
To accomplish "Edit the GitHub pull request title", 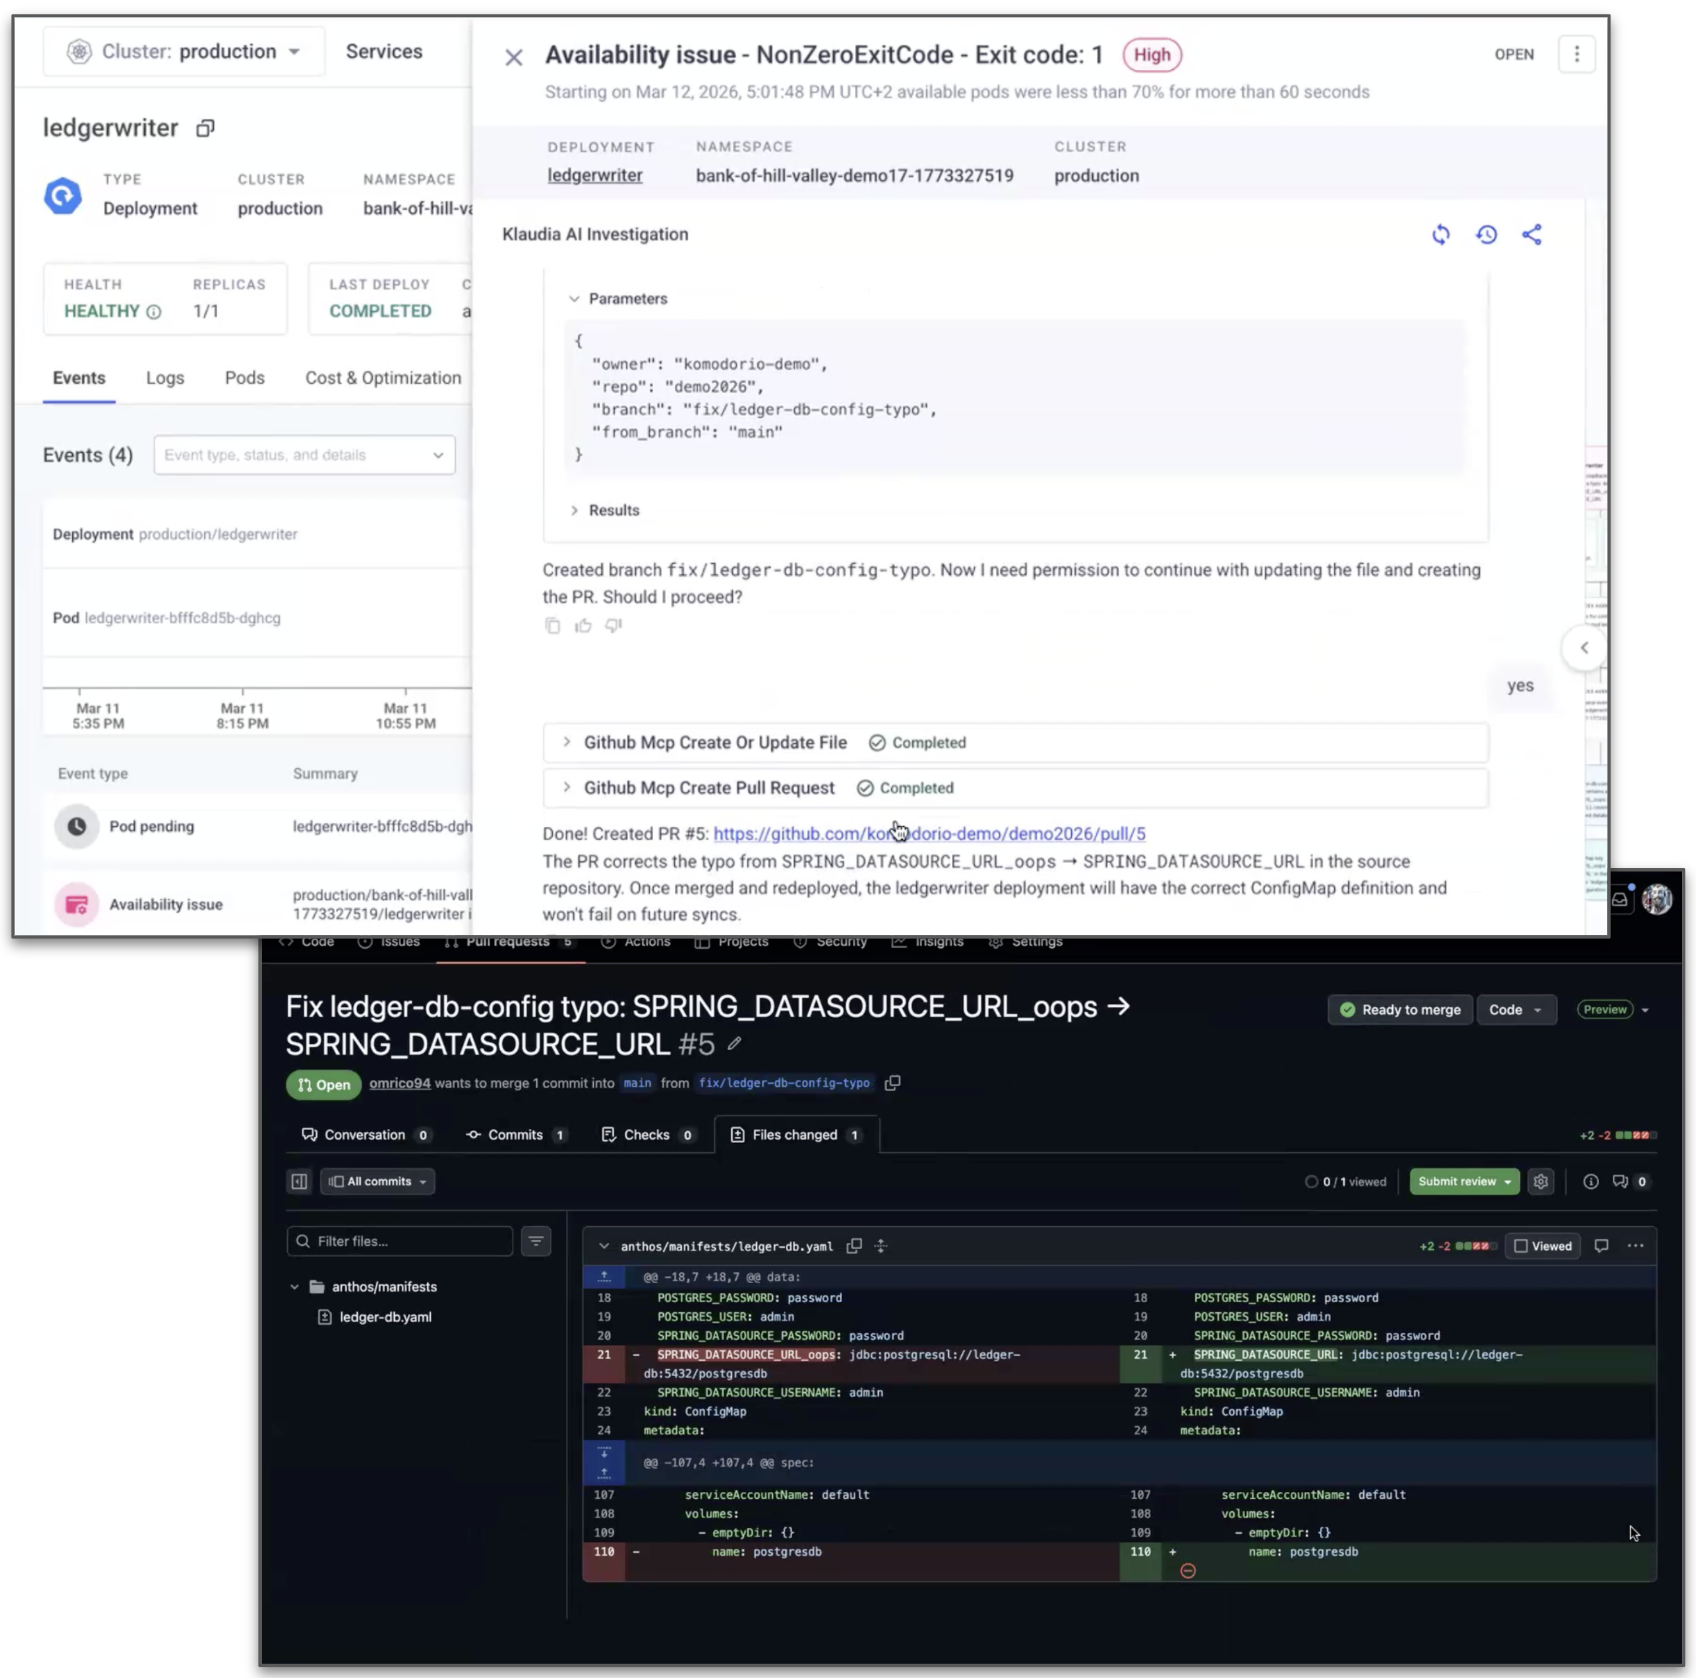I will point(735,1044).
